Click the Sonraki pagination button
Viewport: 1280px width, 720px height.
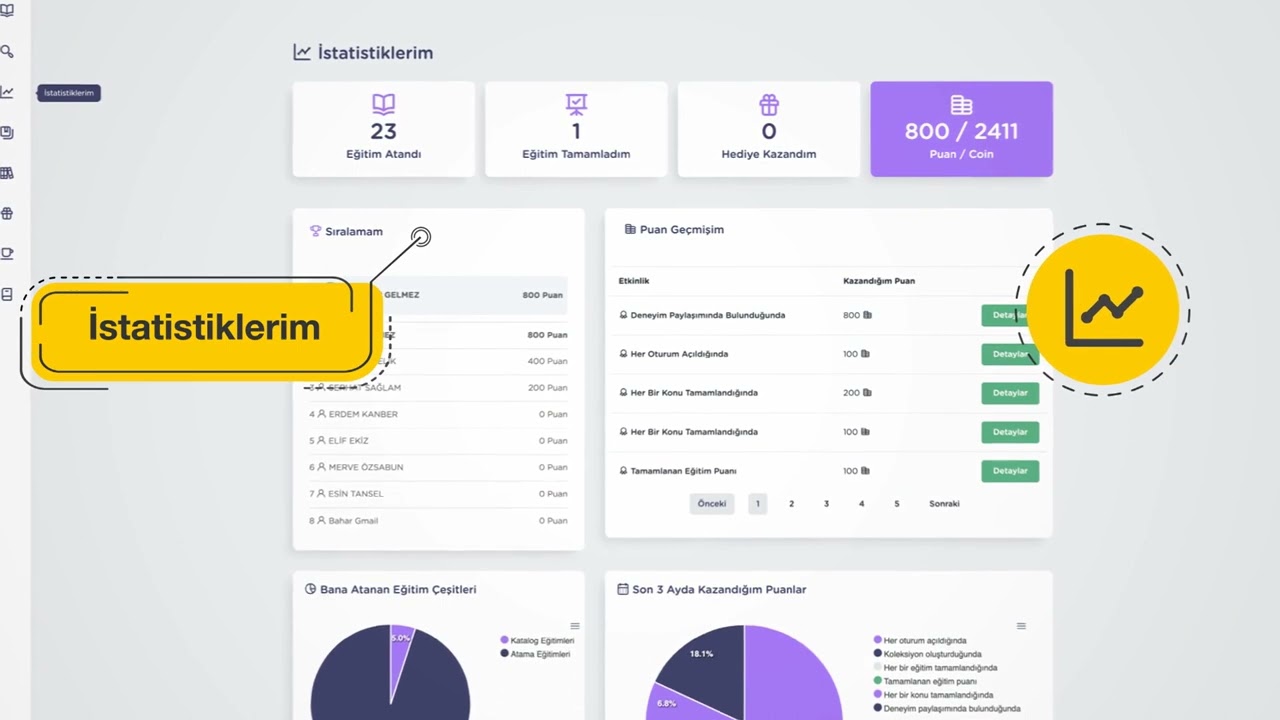pos(944,504)
